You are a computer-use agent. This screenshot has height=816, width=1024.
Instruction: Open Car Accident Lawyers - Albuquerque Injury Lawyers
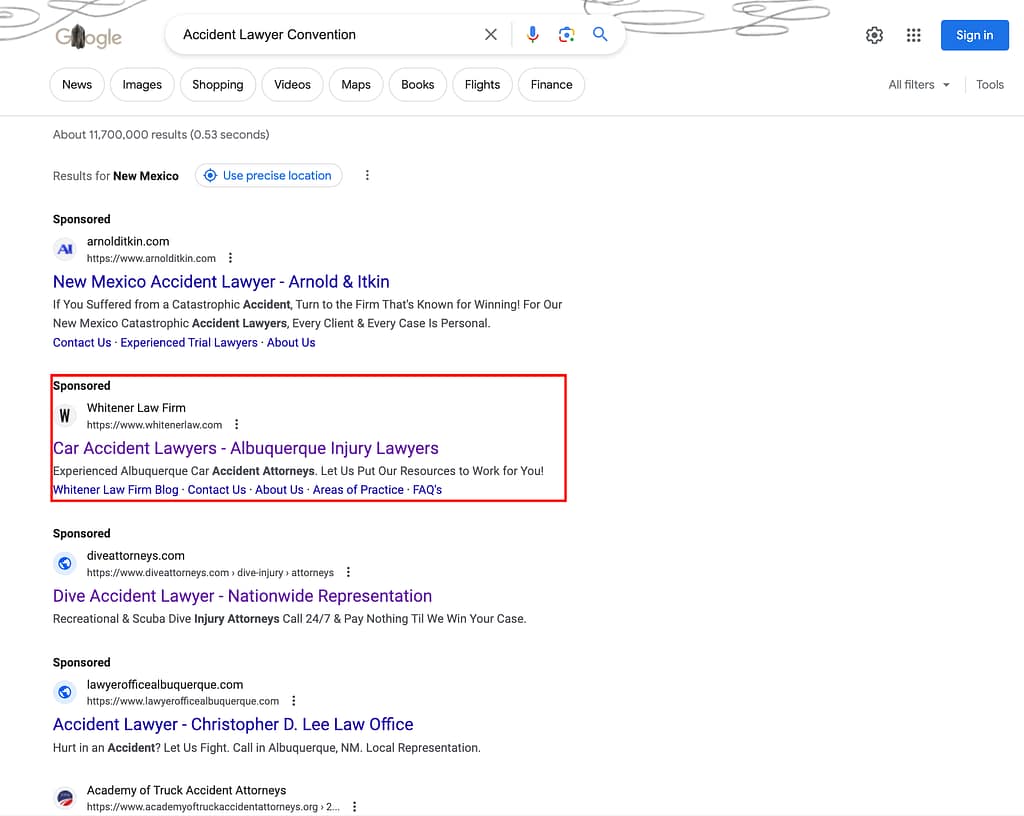[246, 448]
